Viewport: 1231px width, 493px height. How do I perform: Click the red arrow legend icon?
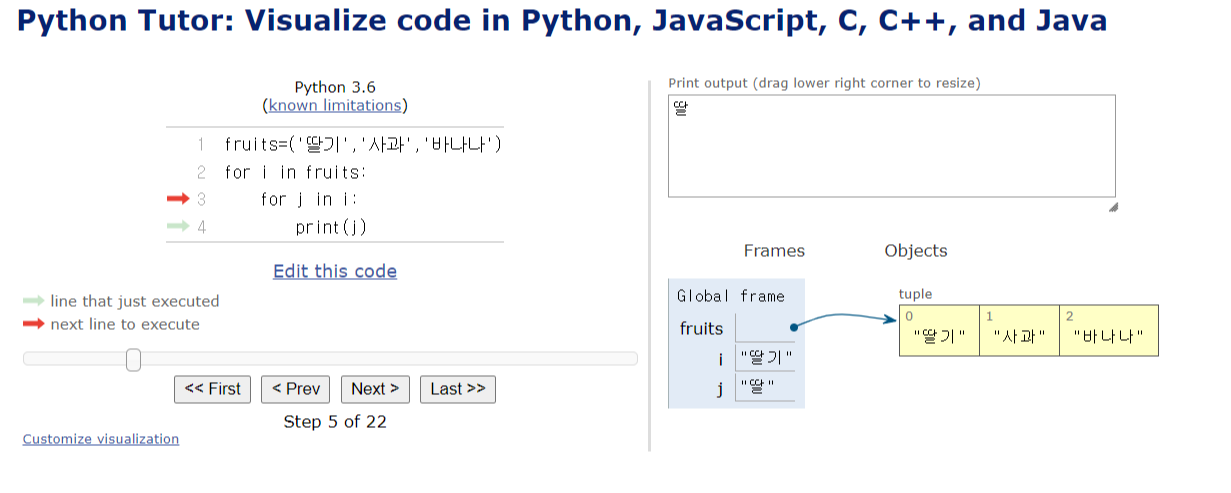(x=34, y=324)
